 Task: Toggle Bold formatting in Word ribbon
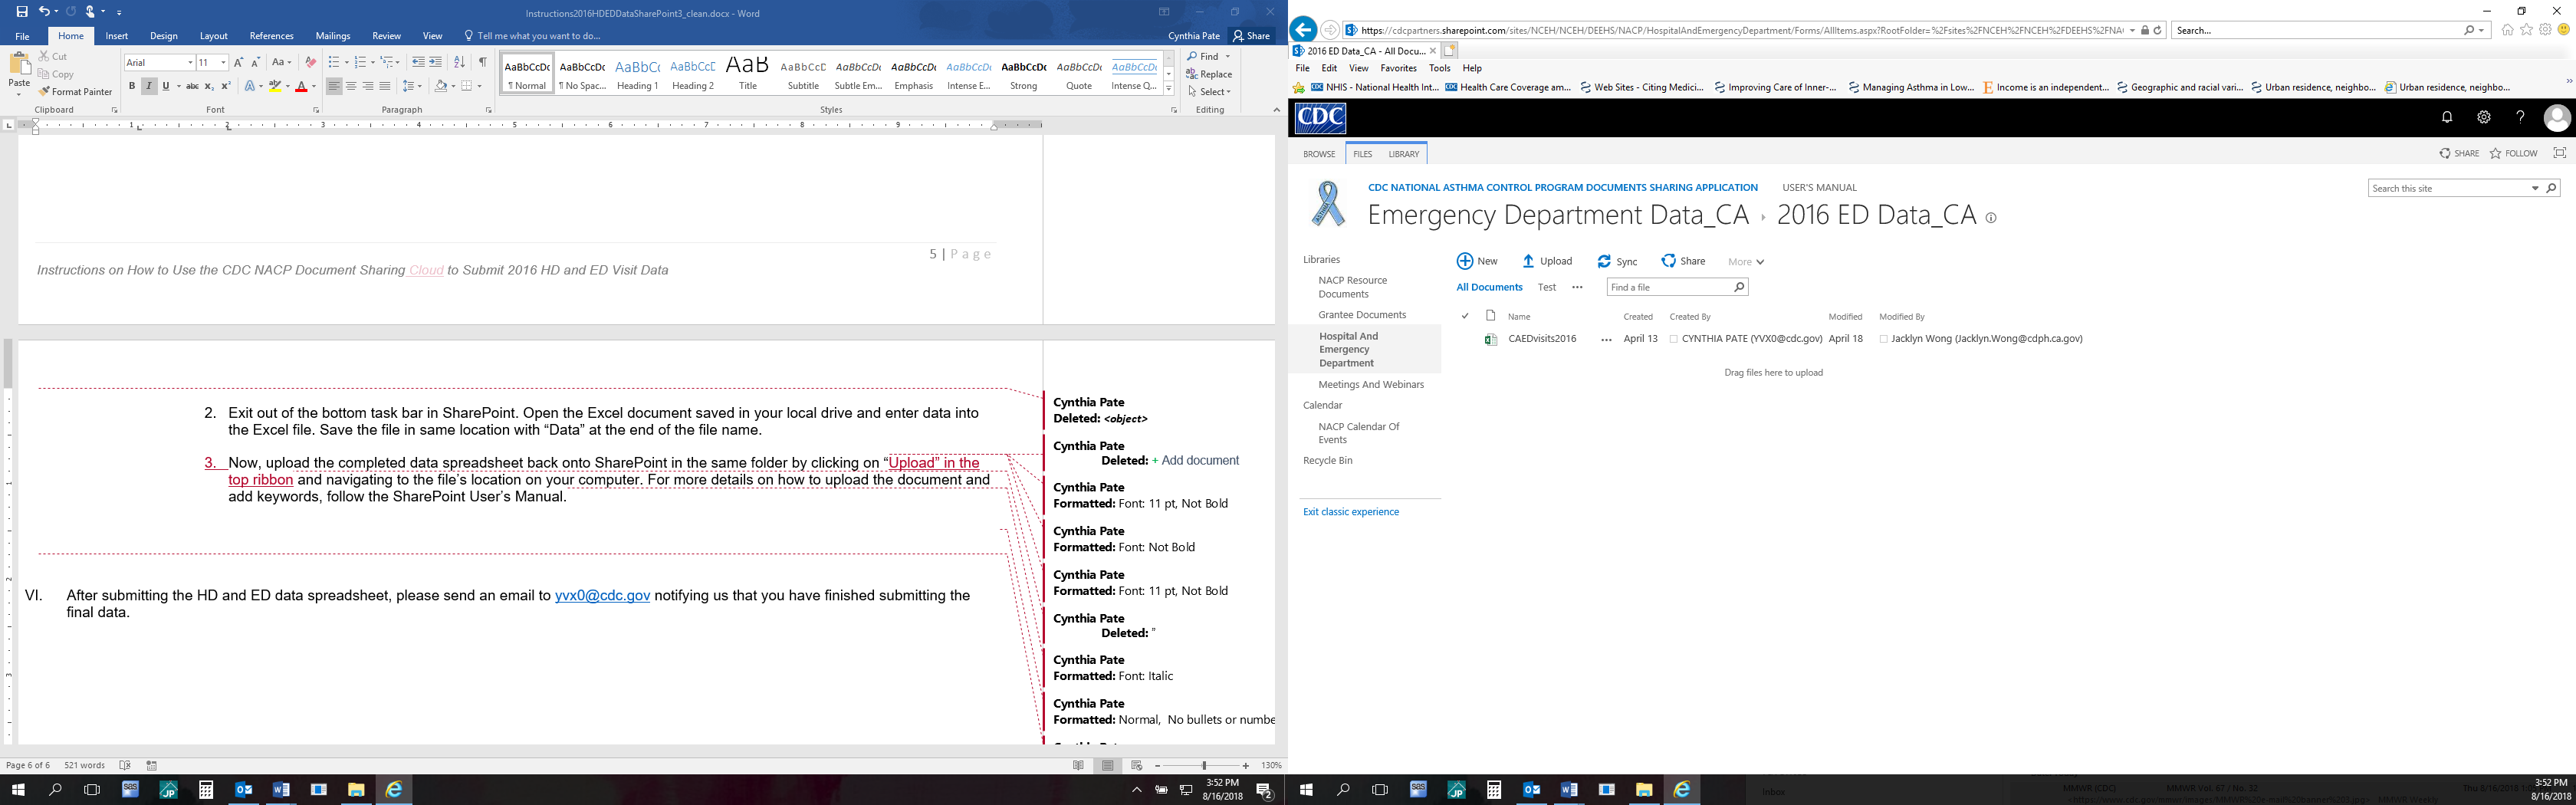click(x=132, y=87)
